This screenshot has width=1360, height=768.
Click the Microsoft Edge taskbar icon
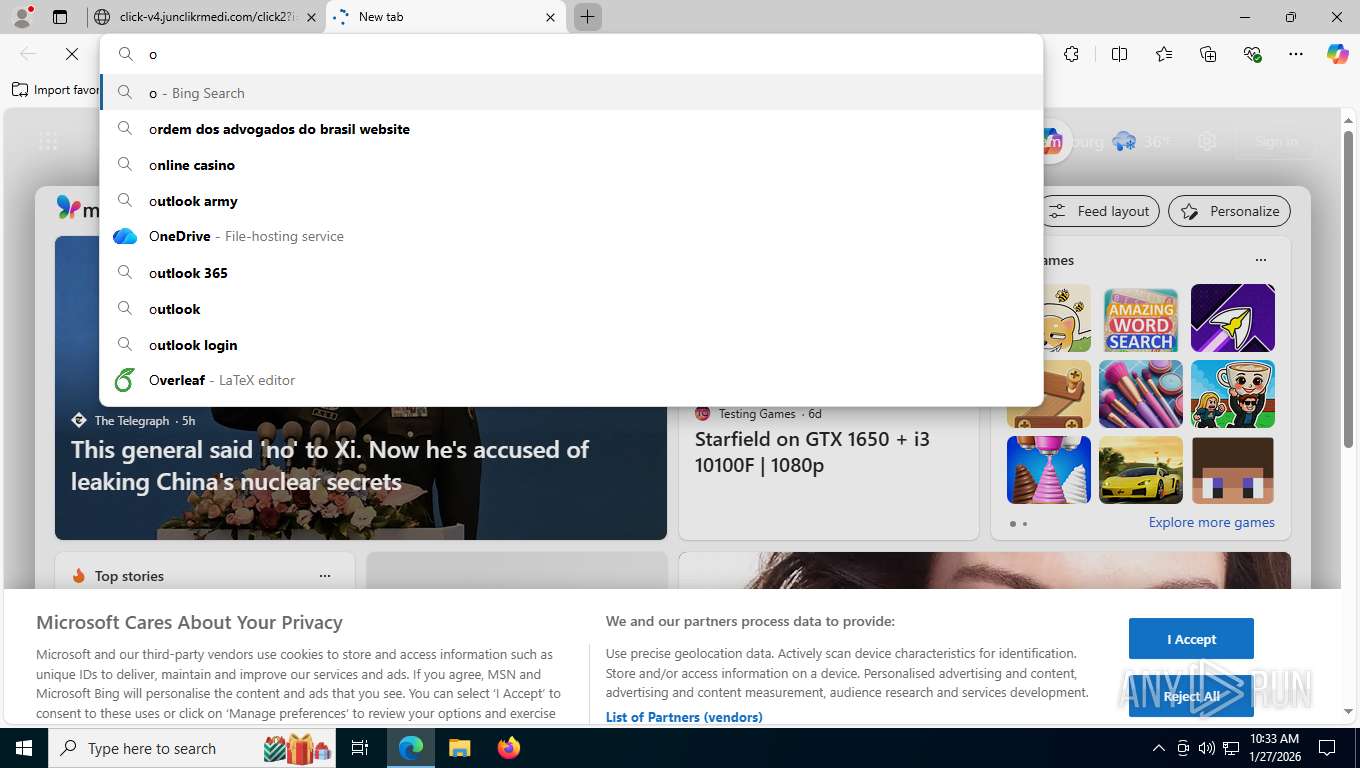410,748
